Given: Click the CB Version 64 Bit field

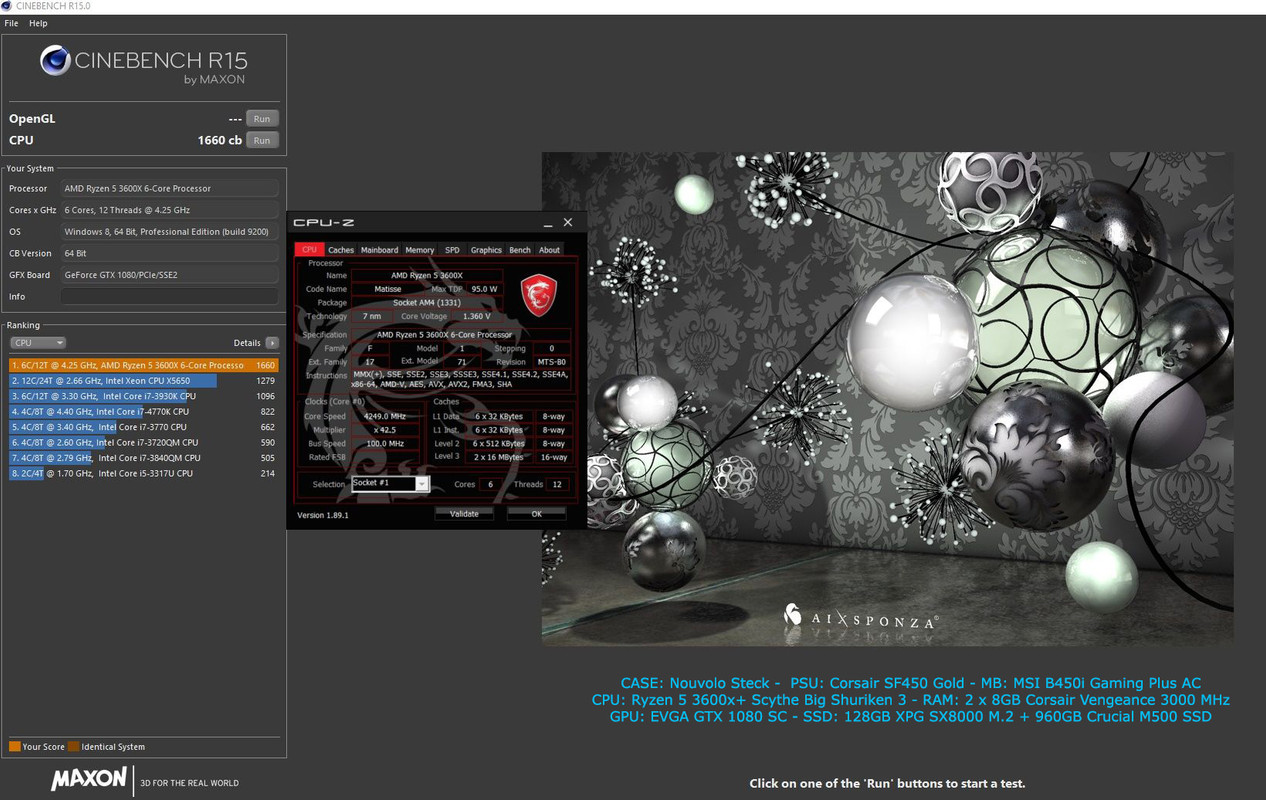Looking at the screenshot, I should 169,253.
